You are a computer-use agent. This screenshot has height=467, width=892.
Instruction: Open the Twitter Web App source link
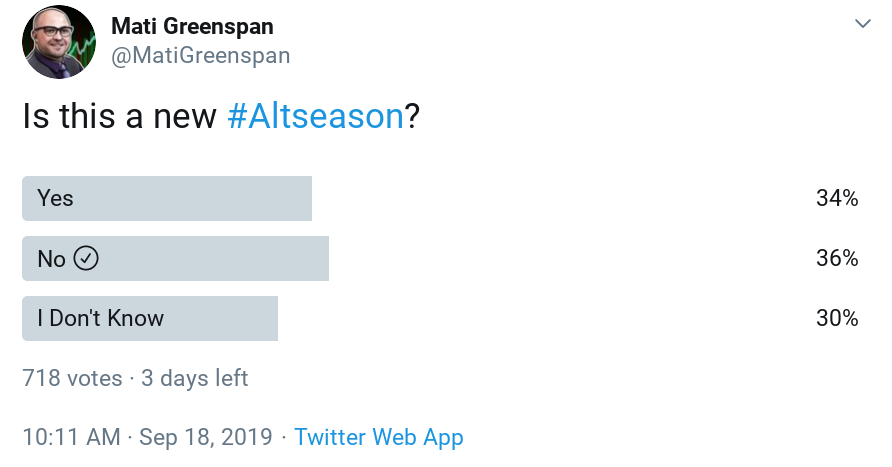(379, 437)
